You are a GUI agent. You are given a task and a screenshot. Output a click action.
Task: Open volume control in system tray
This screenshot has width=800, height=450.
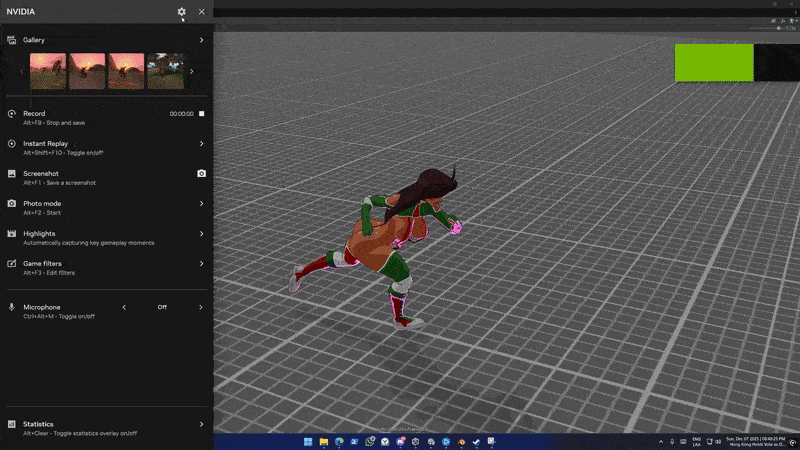point(718,442)
